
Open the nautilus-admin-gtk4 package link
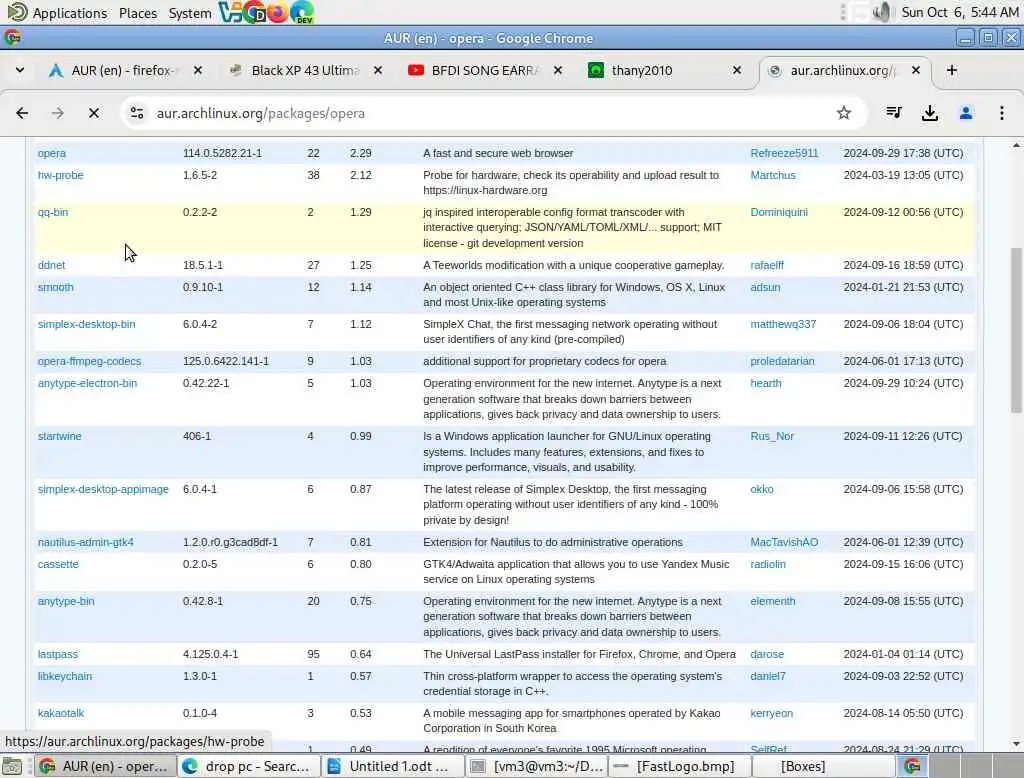tap(85, 542)
